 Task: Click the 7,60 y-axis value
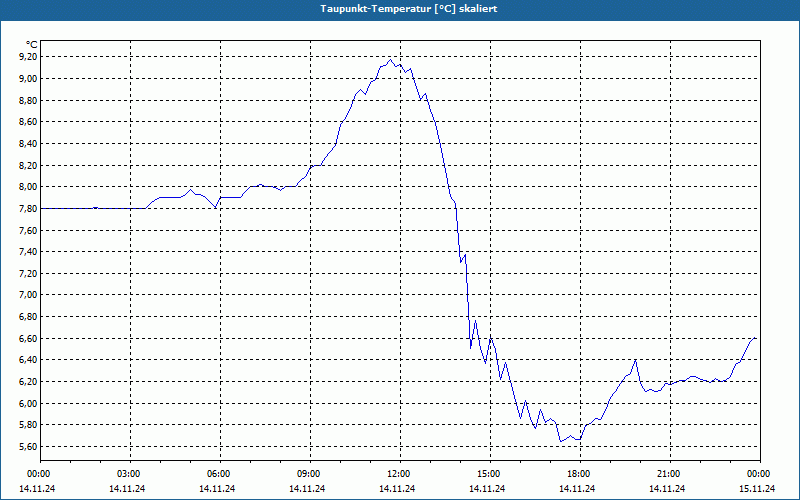(28, 231)
